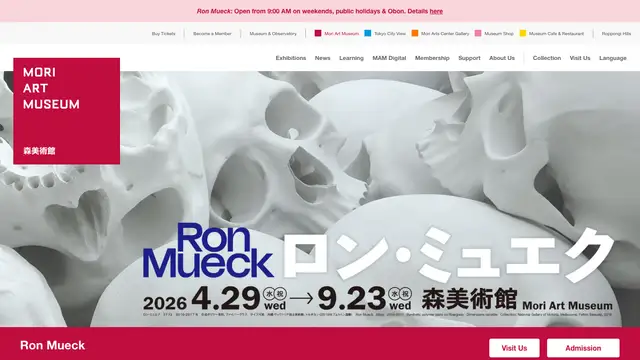Go to Roppongi Hills site
The width and height of the screenshot is (640, 360).
616,34
